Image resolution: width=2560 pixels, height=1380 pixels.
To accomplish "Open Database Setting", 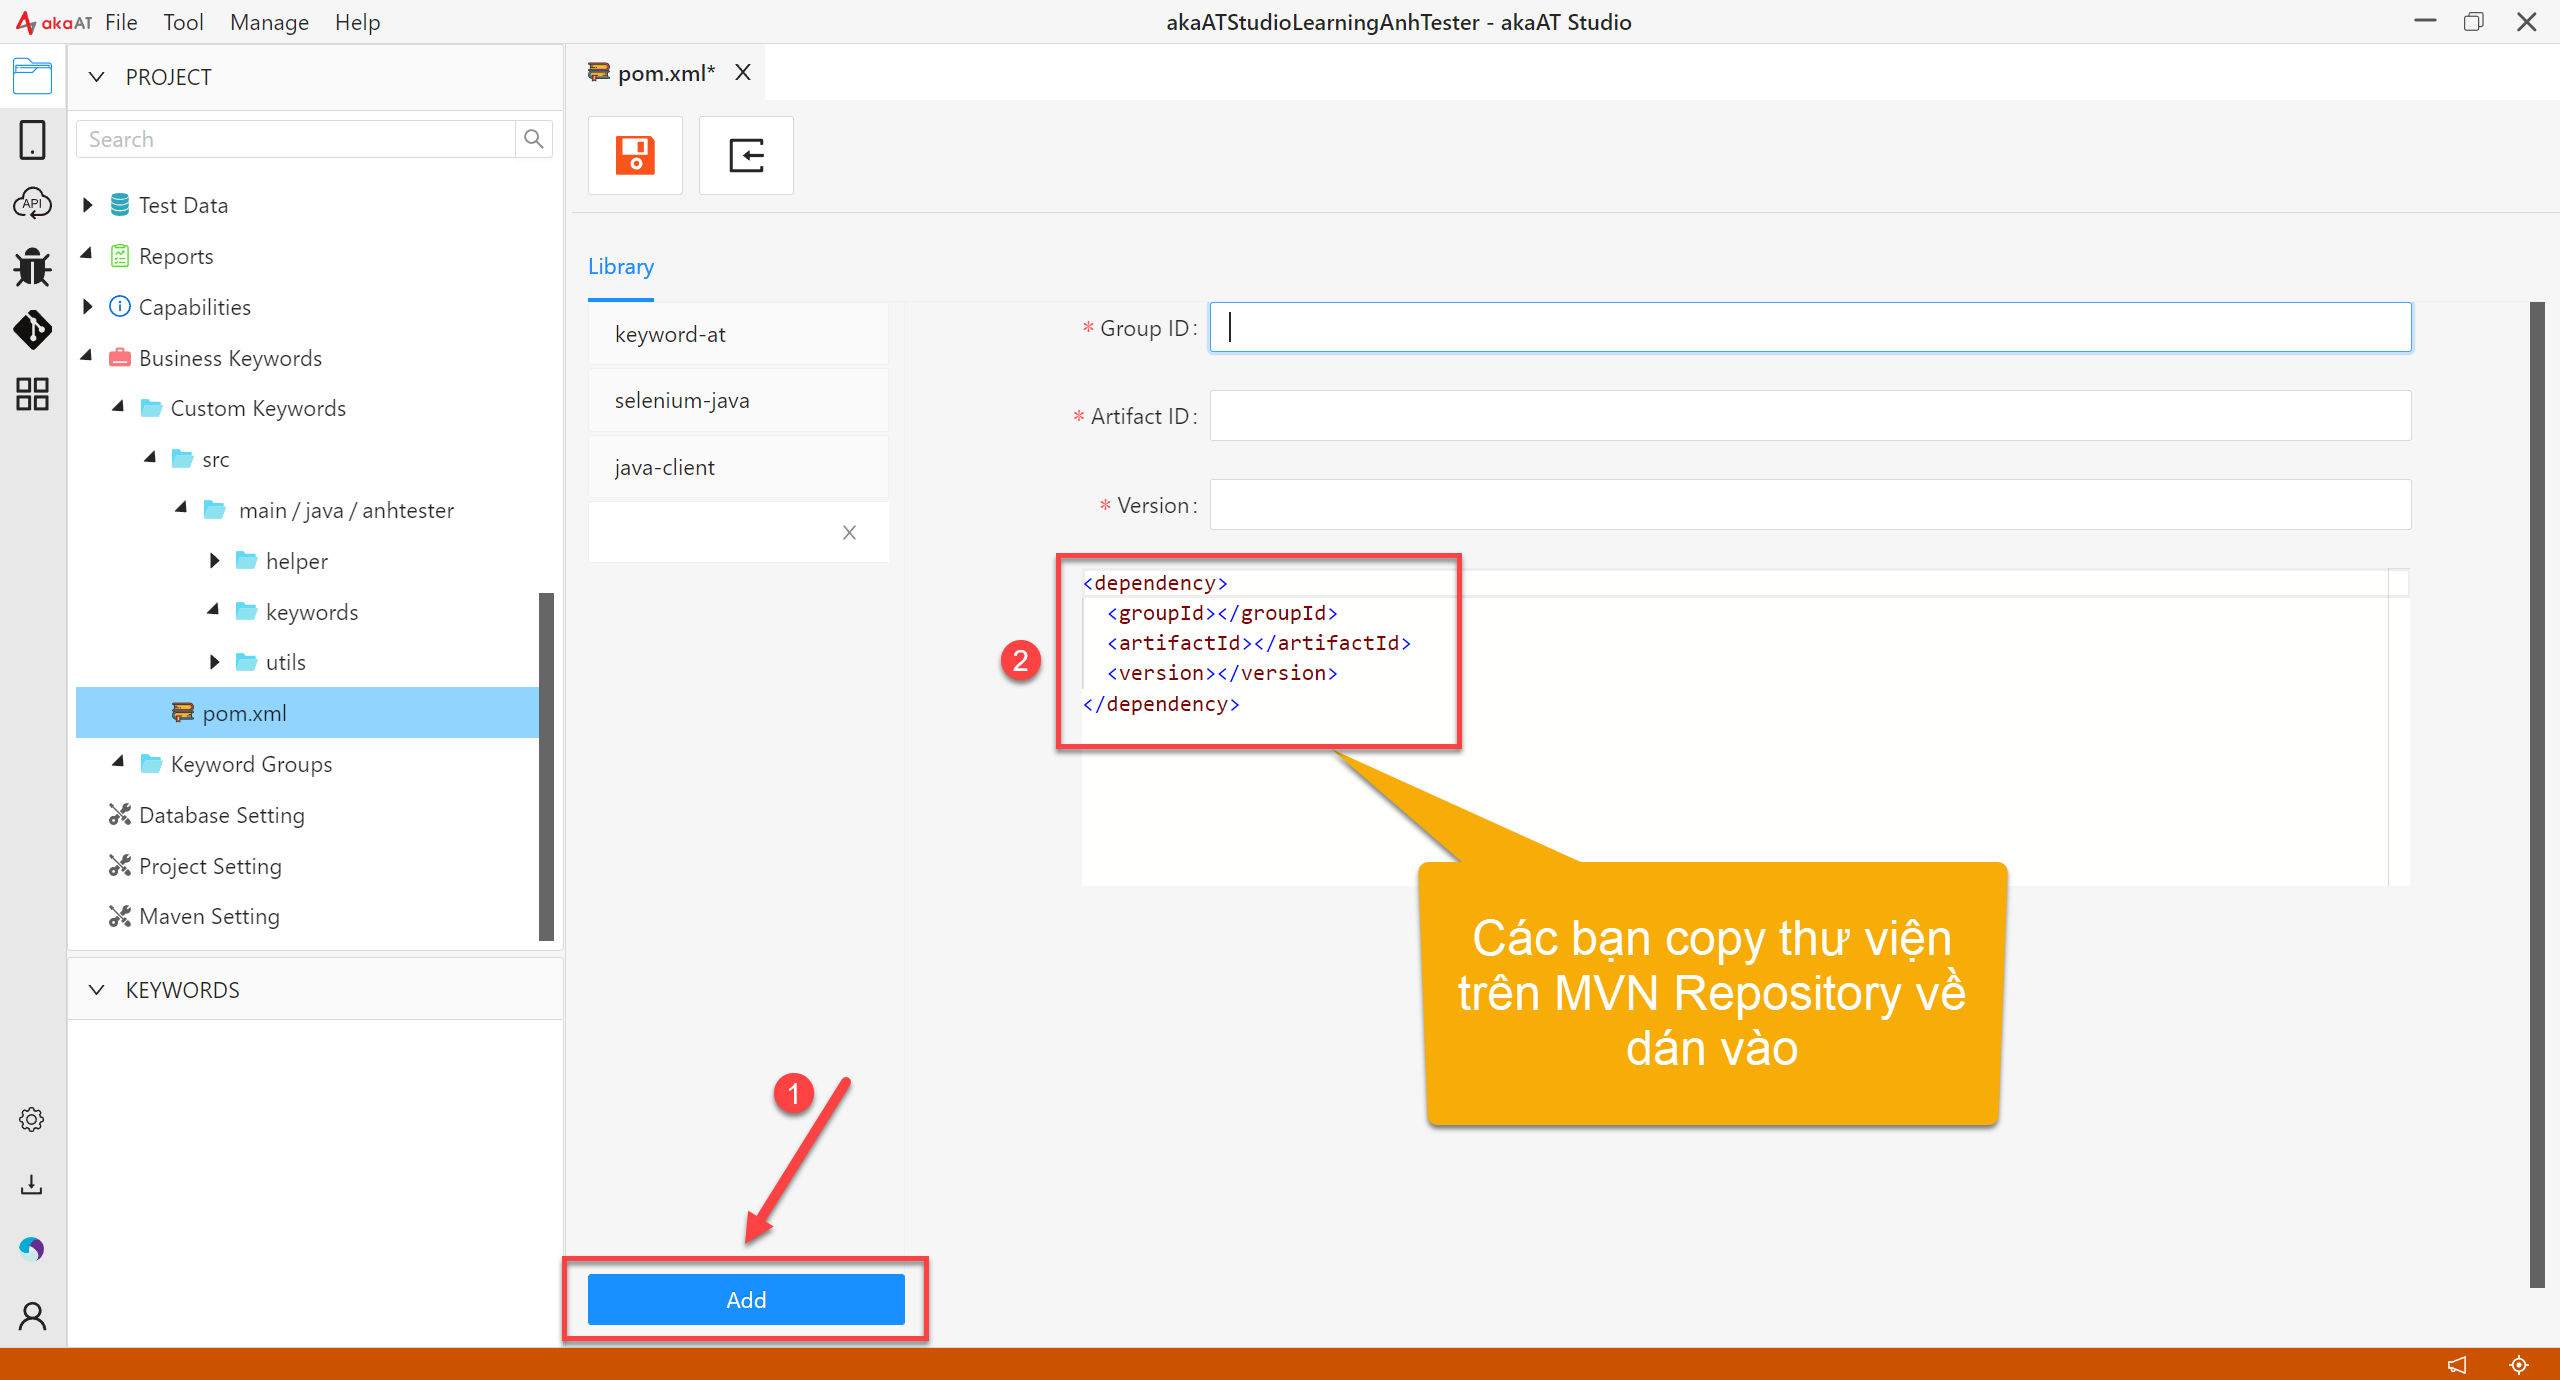I will (x=221, y=815).
